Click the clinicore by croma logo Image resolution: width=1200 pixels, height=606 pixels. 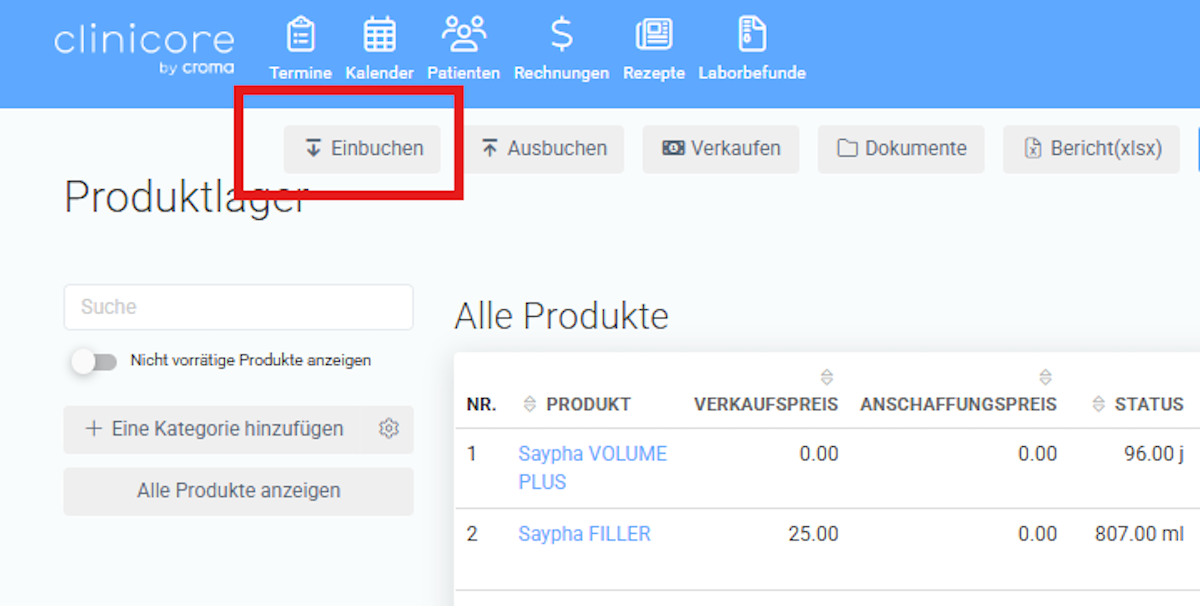(144, 48)
